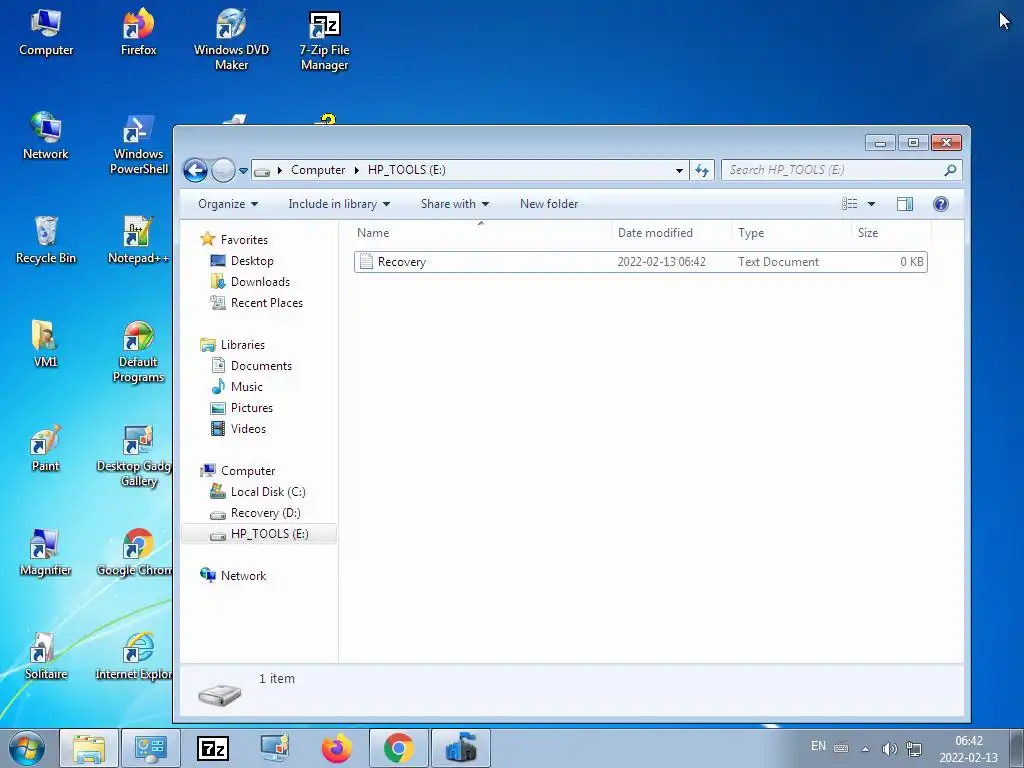Open Default Programs desktop shortcut
Image resolution: width=1024 pixels, height=768 pixels.
coord(138,353)
